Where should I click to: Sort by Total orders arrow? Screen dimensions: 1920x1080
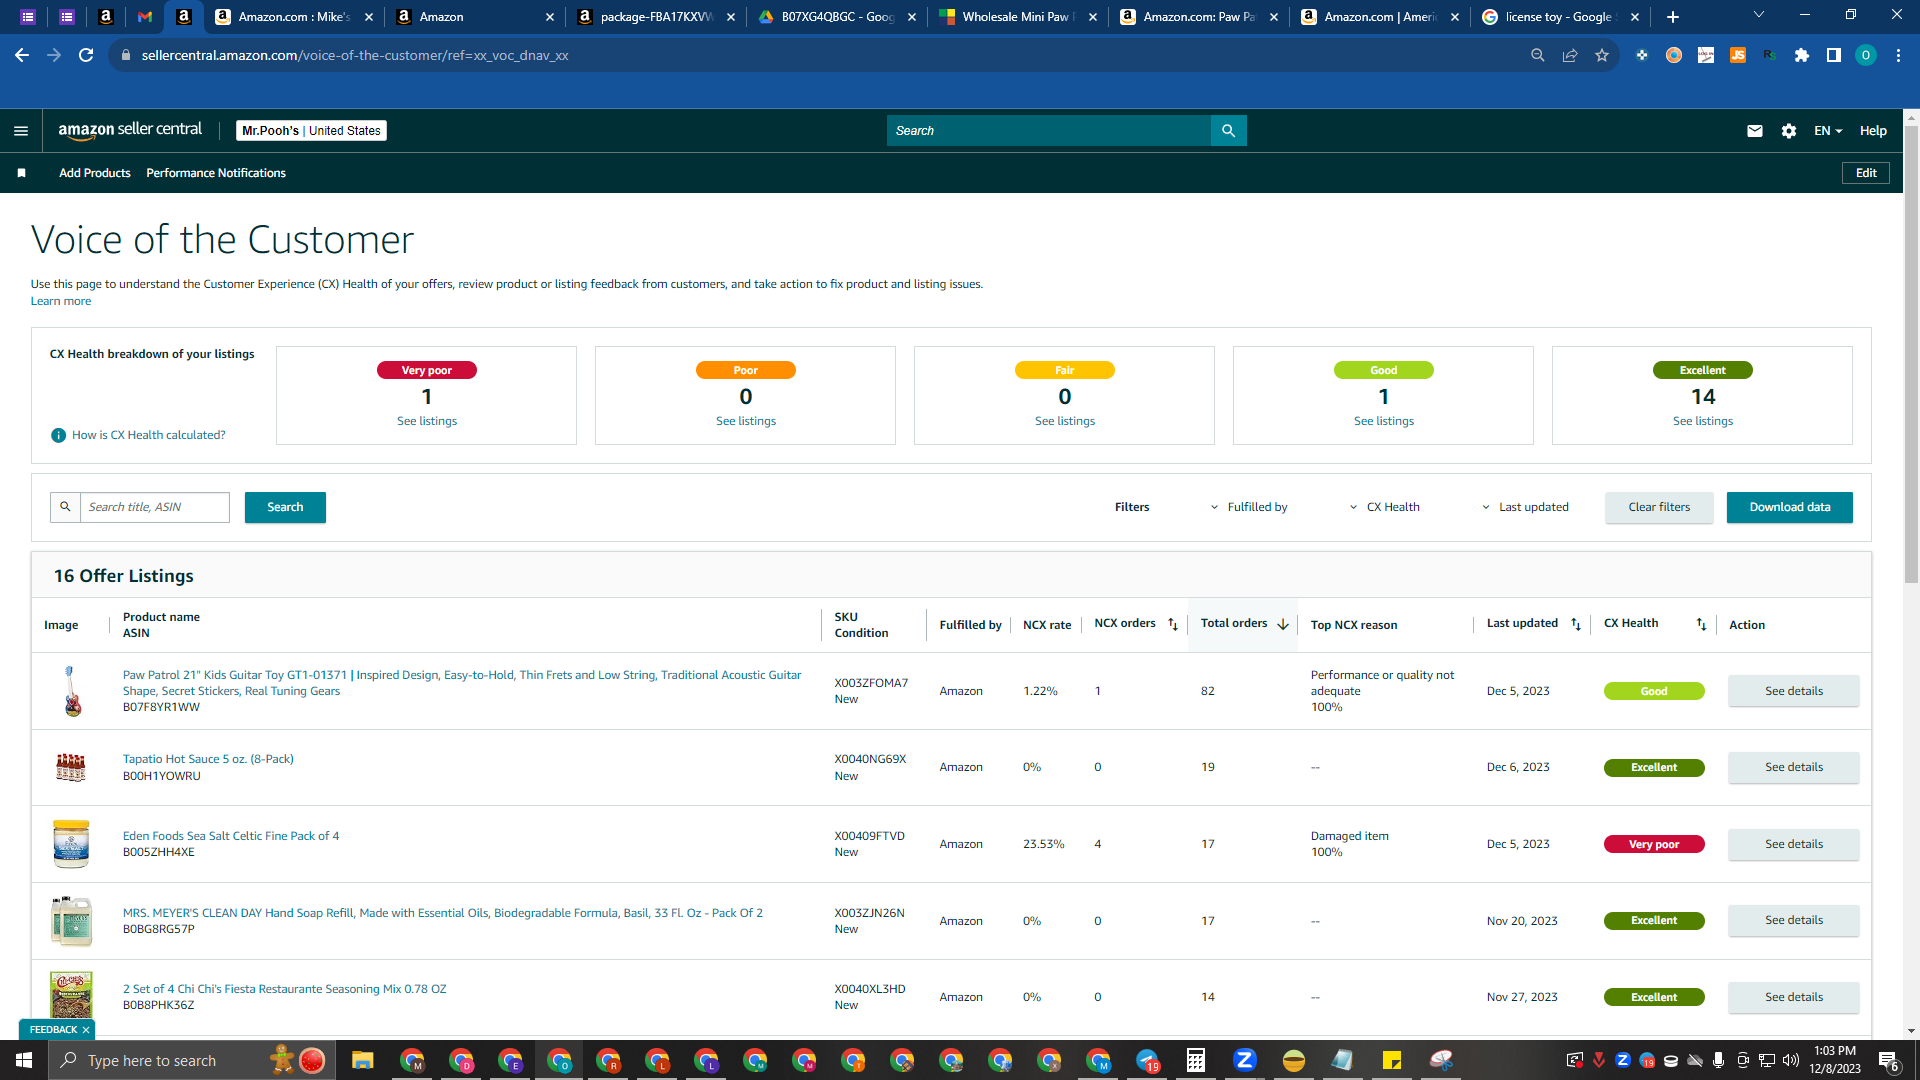[x=1283, y=624]
